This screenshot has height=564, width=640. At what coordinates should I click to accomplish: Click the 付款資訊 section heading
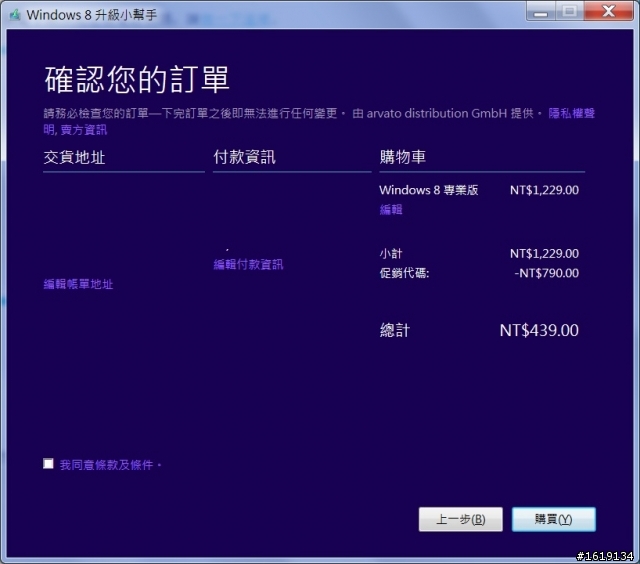244,157
